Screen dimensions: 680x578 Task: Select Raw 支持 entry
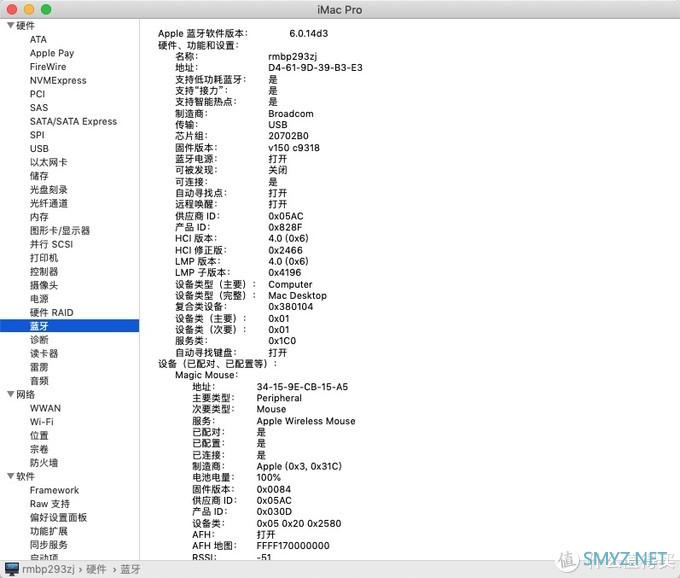[x=50, y=504]
